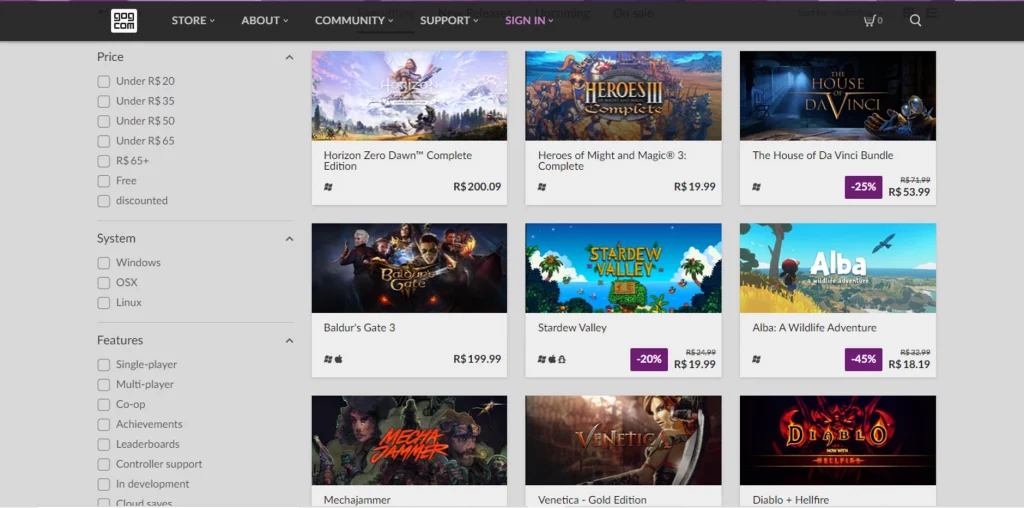
Task: Filter by Linux system
Action: (103, 303)
